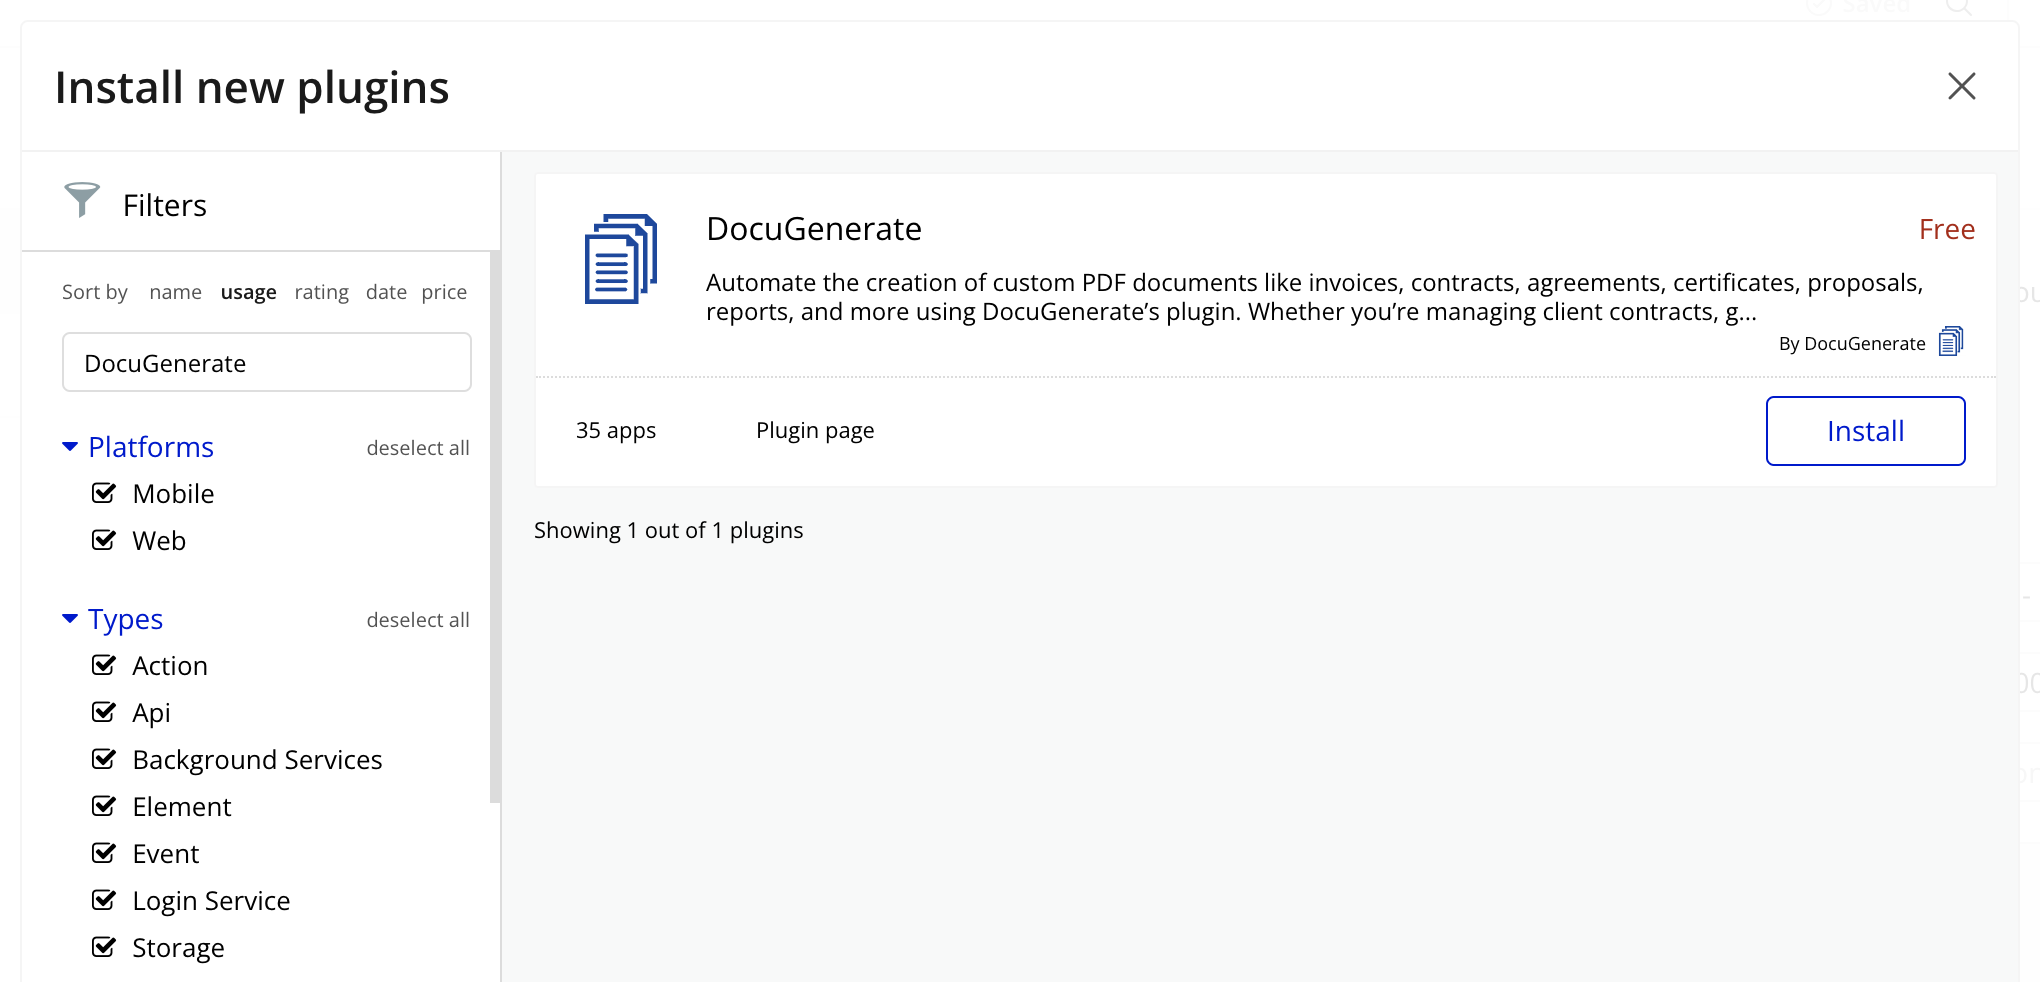This screenshot has width=2040, height=982.
Task: Sort plugins by rating
Action: (x=321, y=292)
